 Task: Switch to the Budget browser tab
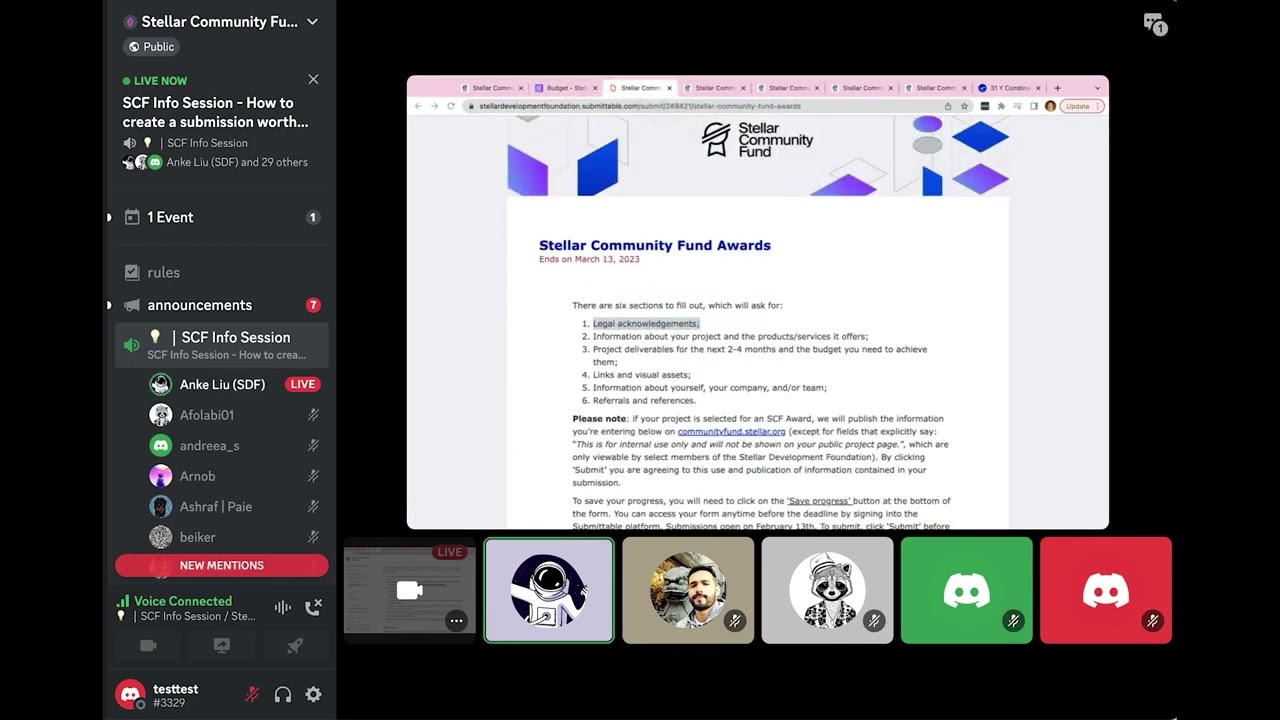[x=566, y=88]
